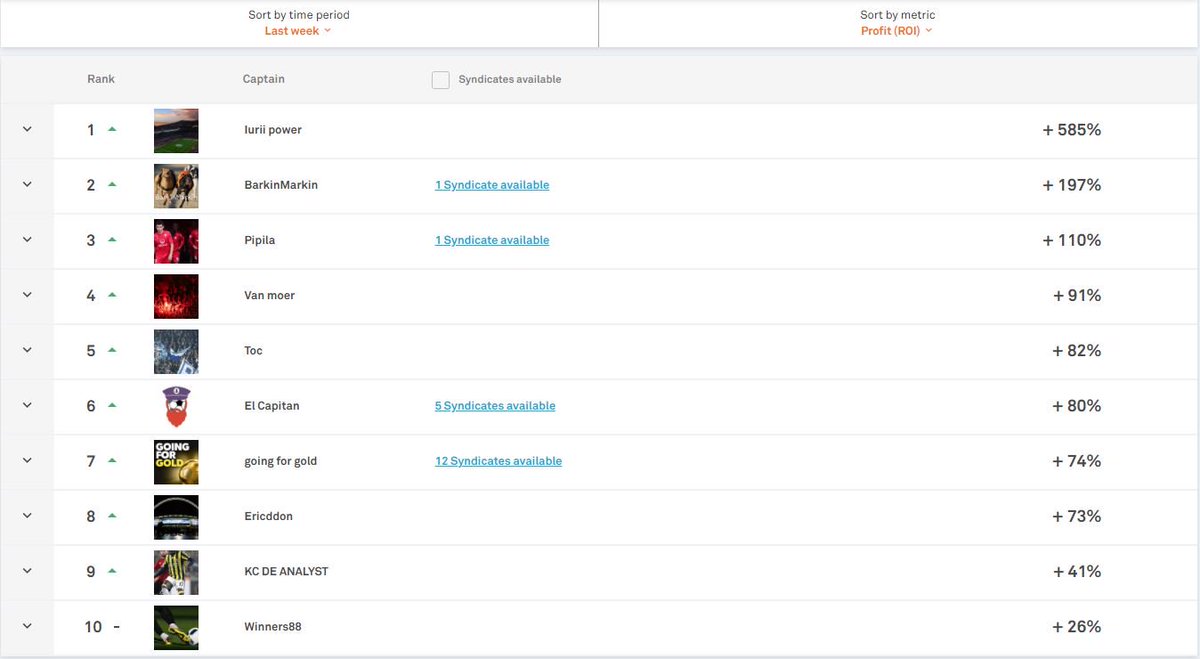Select the captain name Ericddon

click(x=268, y=516)
